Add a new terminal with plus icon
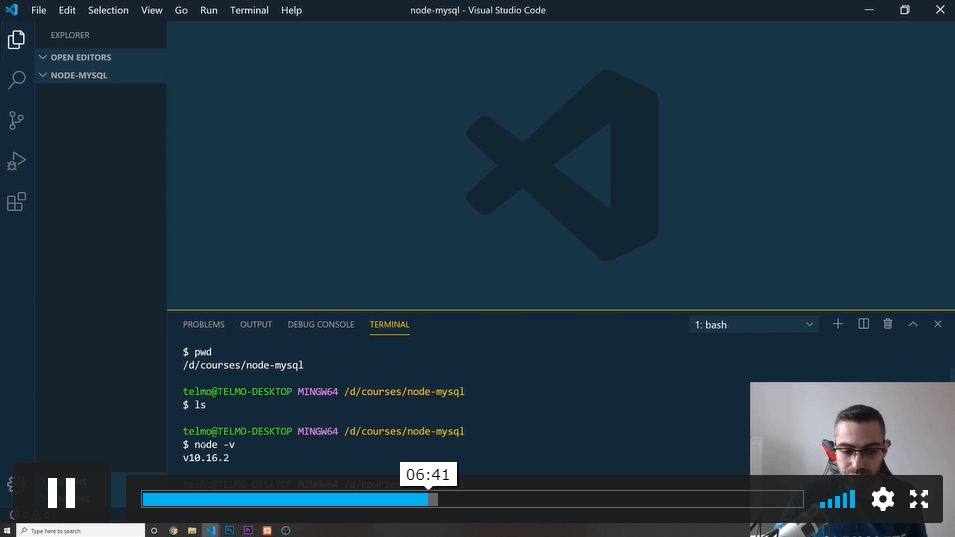955x537 pixels. pos(838,324)
